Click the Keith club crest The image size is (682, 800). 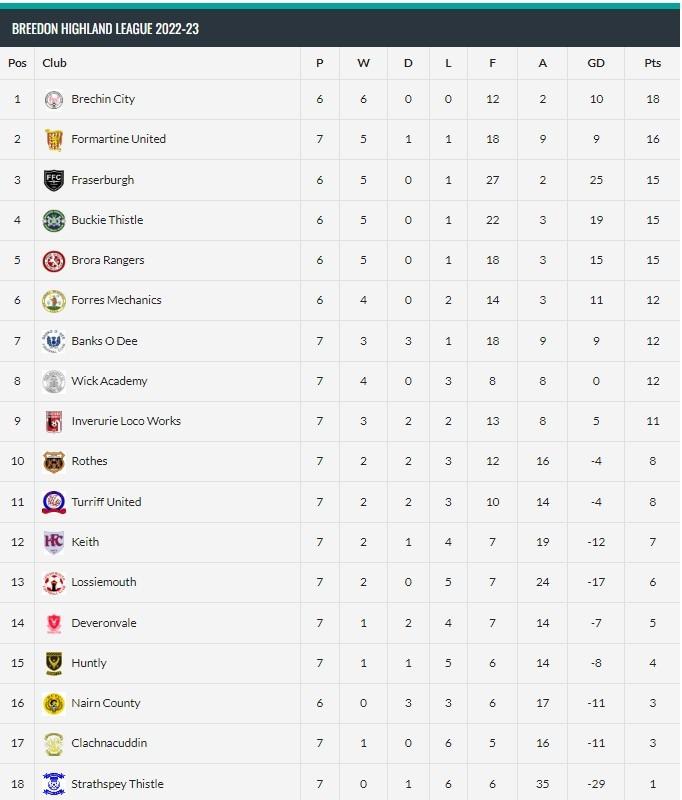[x=54, y=542]
